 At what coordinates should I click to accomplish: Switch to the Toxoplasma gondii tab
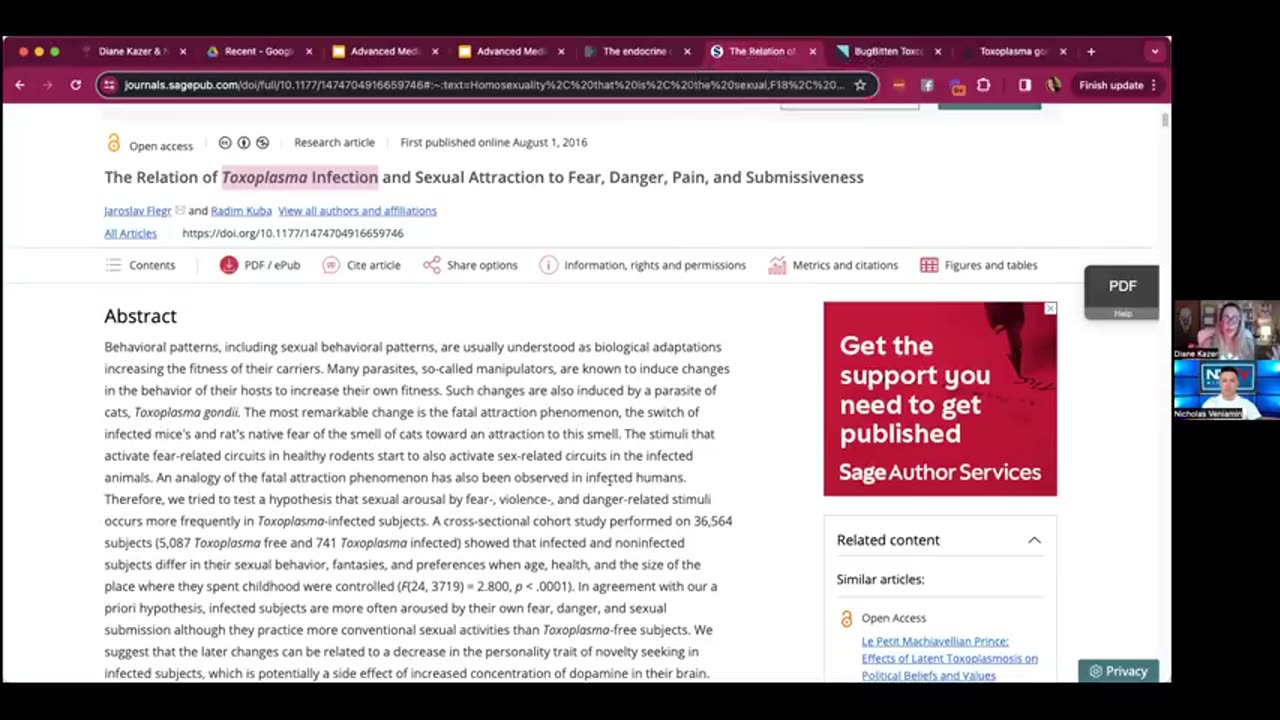coord(1012,51)
